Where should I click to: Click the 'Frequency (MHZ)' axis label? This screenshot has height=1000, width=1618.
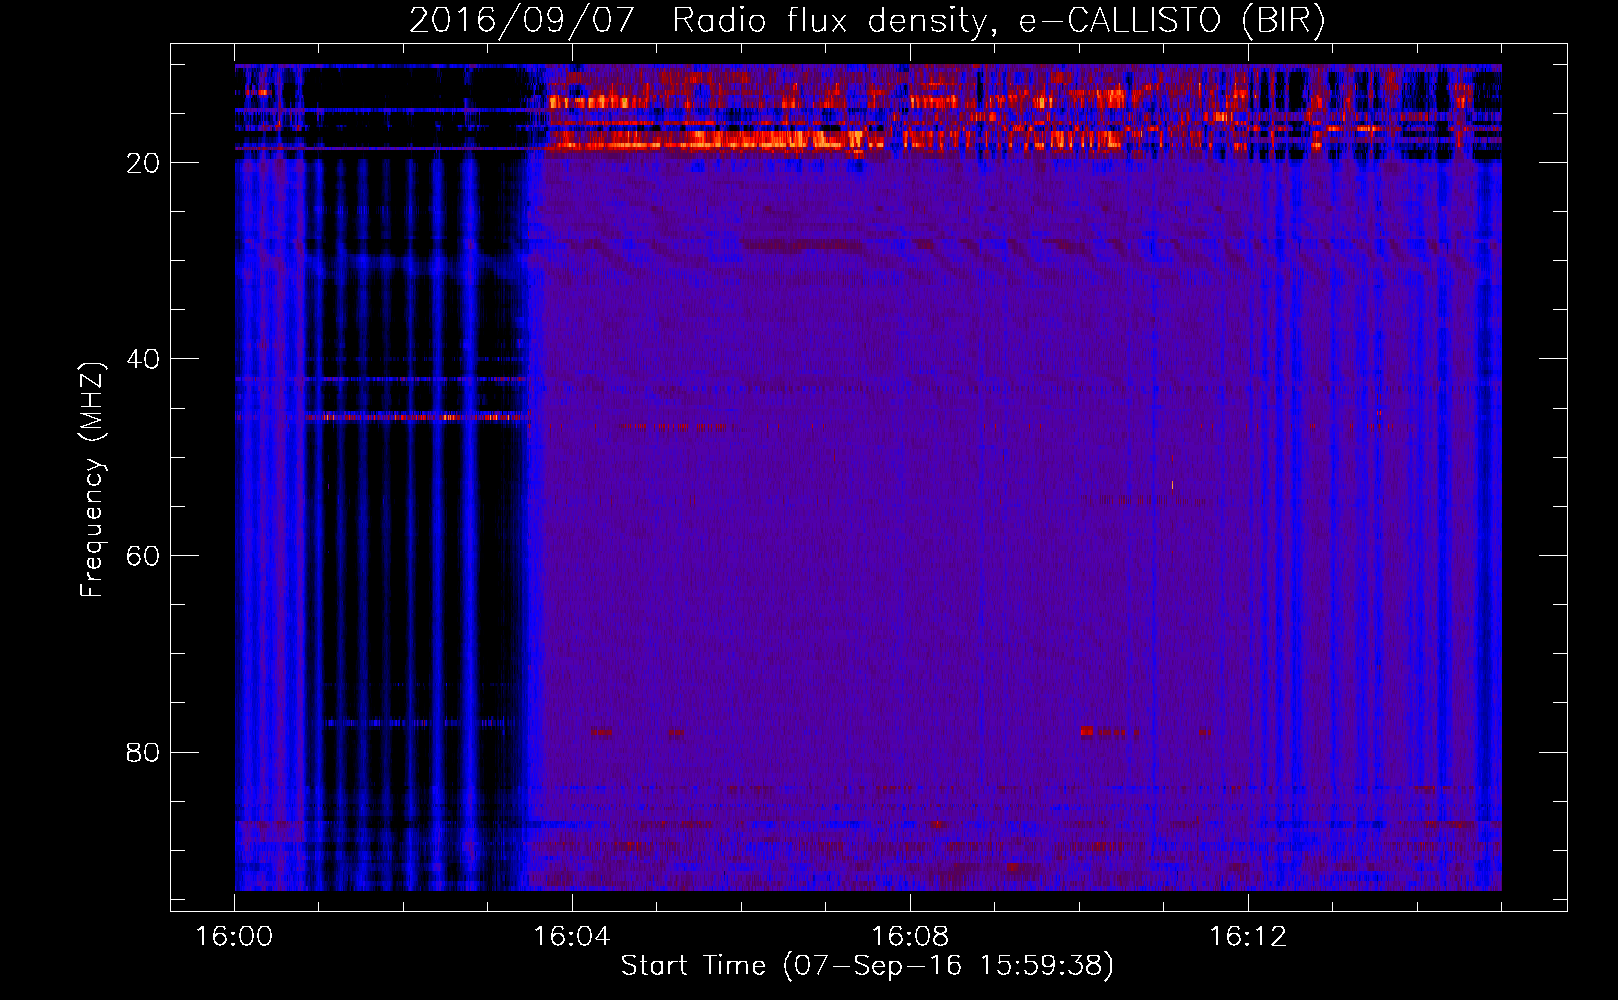point(92,480)
